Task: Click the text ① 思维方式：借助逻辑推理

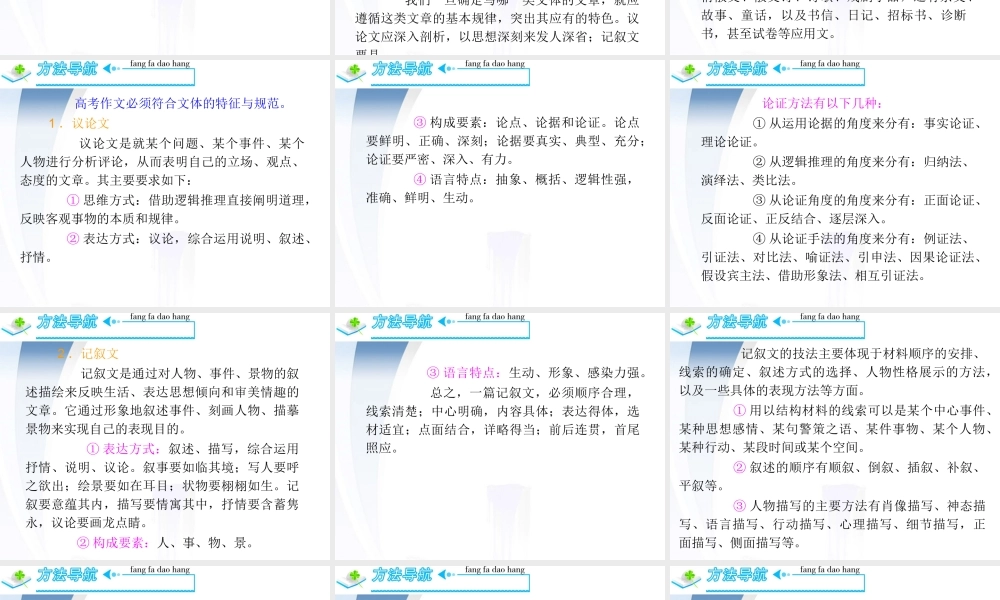Action: [x=189, y=200]
